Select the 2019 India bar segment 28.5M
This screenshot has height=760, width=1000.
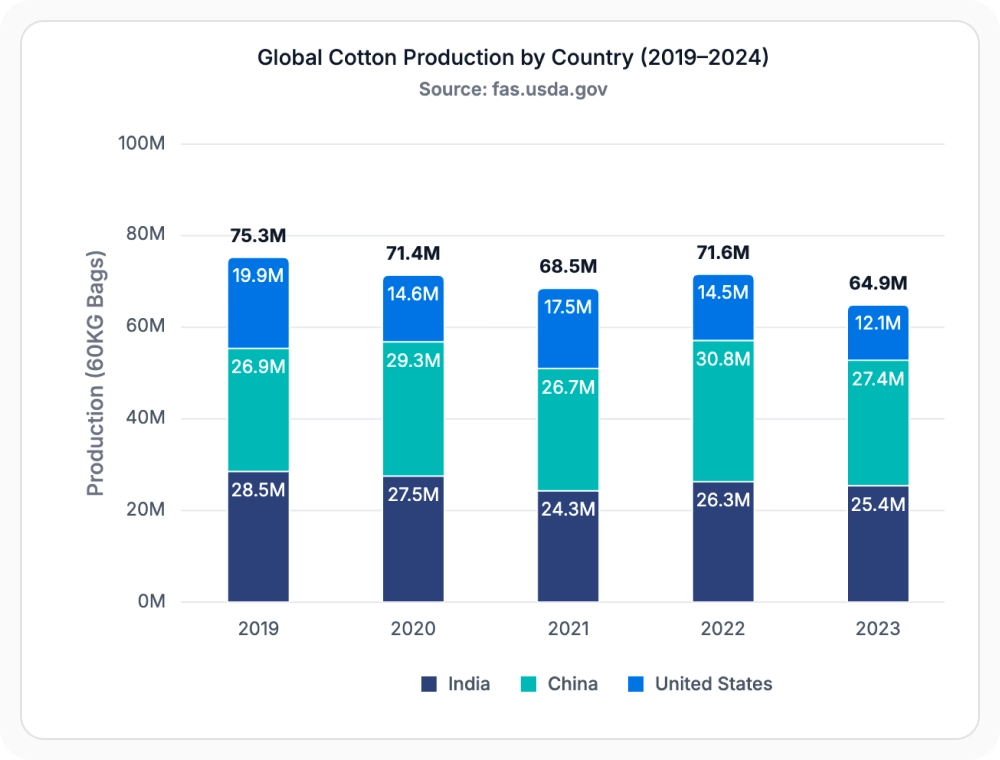pyautogui.click(x=258, y=536)
